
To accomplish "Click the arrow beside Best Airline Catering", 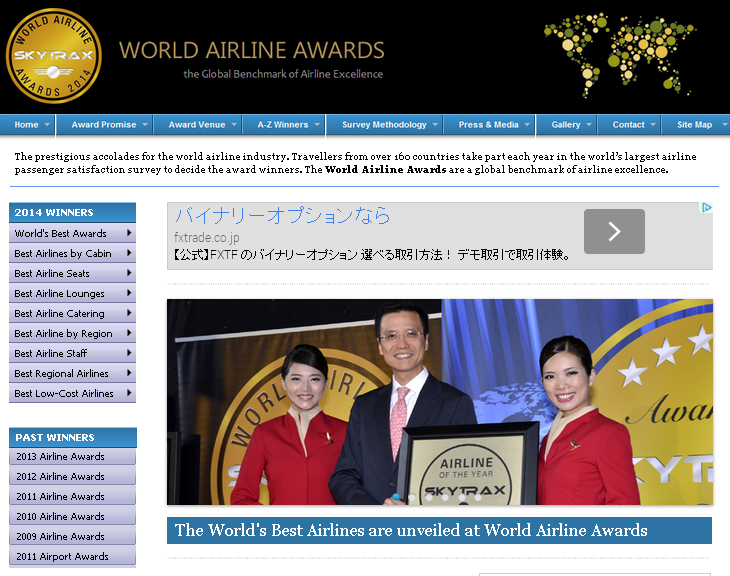I will tap(129, 313).
